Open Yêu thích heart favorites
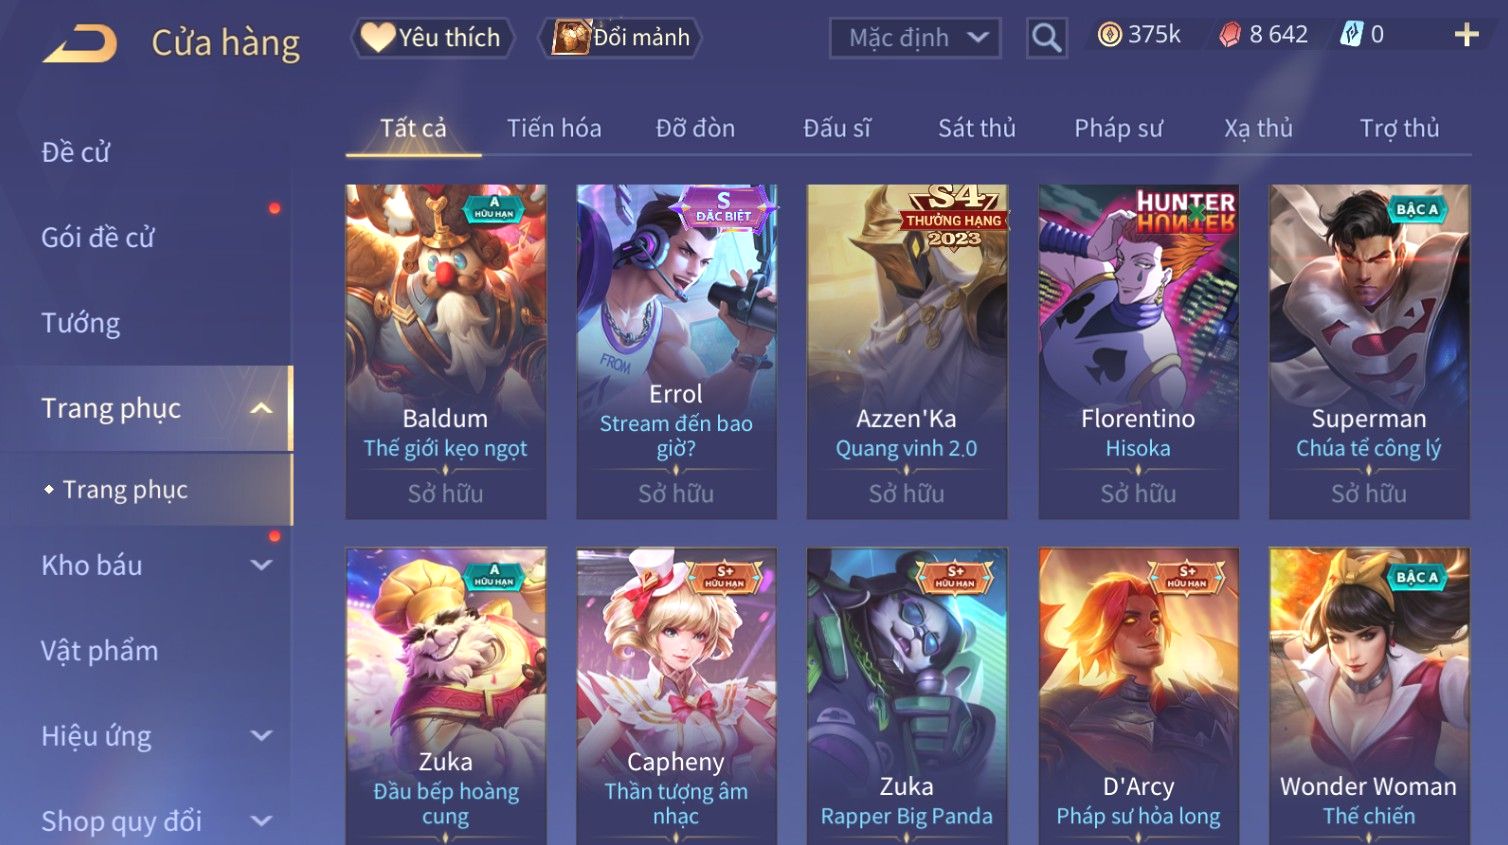1508x845 pixels. [x=432, y=38]
